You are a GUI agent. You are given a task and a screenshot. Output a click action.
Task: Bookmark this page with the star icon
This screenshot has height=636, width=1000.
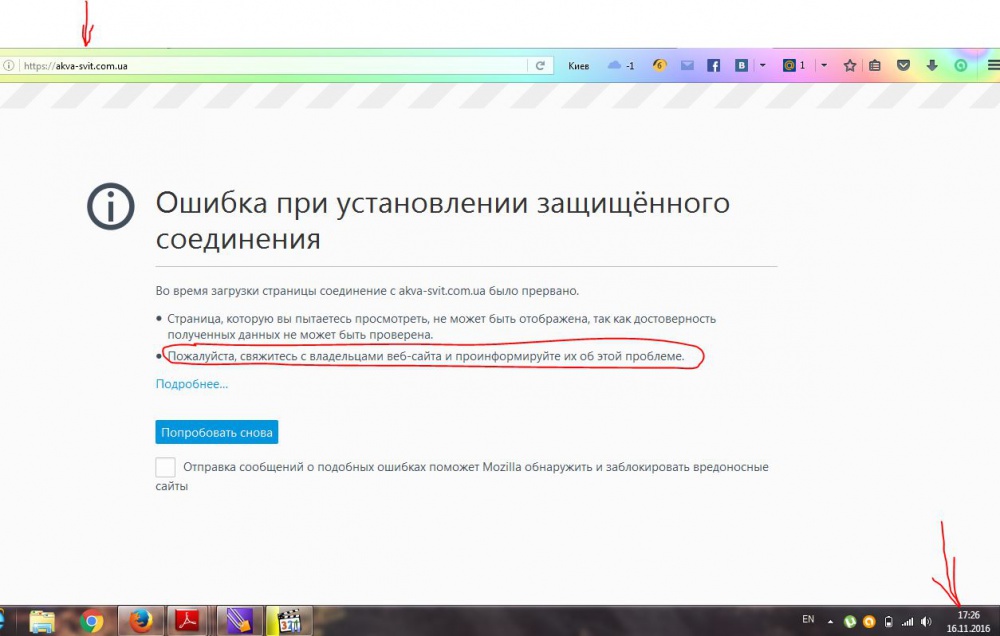click(850, 66)
